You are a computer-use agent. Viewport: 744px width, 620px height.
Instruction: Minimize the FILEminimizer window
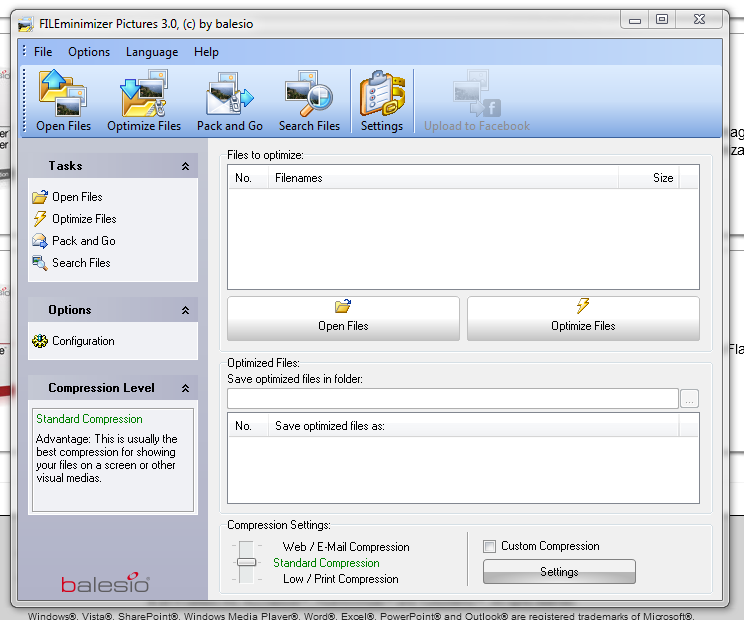click(x=635, y=20)
